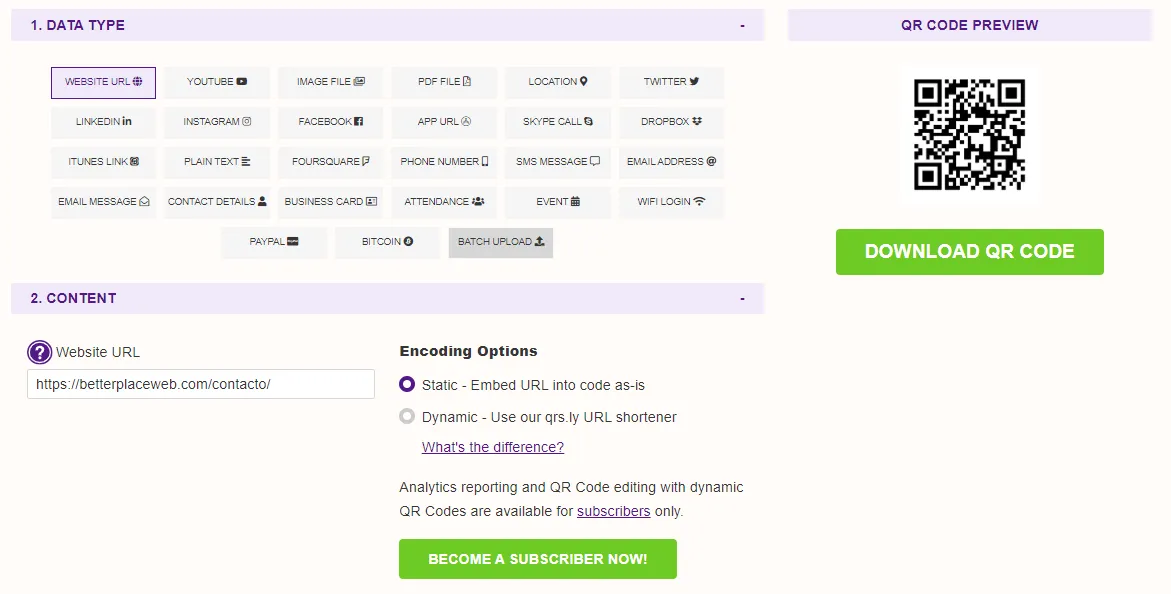Screen dimensions: 1171x594
Task: Select the Facebook data type
Action: pyautogui.click(x=330, y=122)
